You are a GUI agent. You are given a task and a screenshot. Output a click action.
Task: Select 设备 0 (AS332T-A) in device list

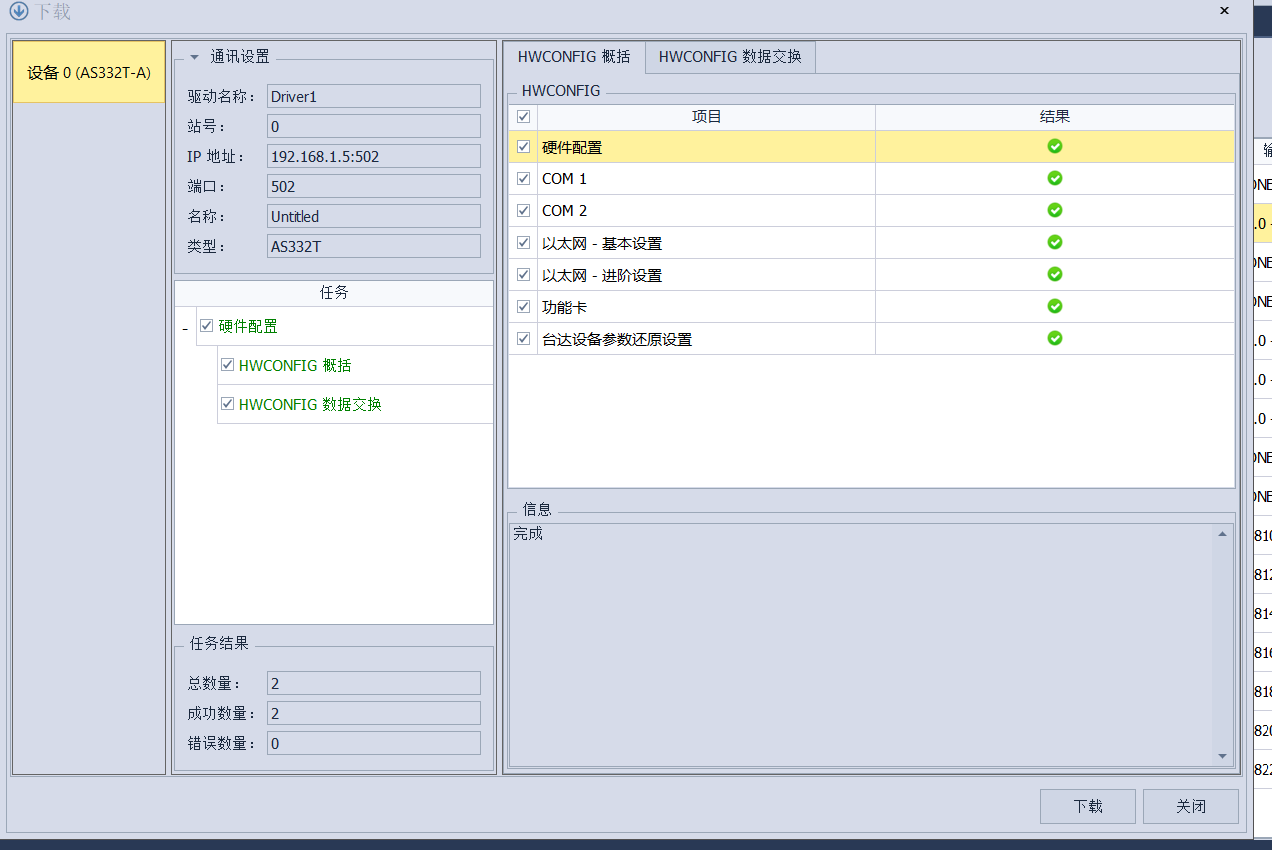pos(89,73)
